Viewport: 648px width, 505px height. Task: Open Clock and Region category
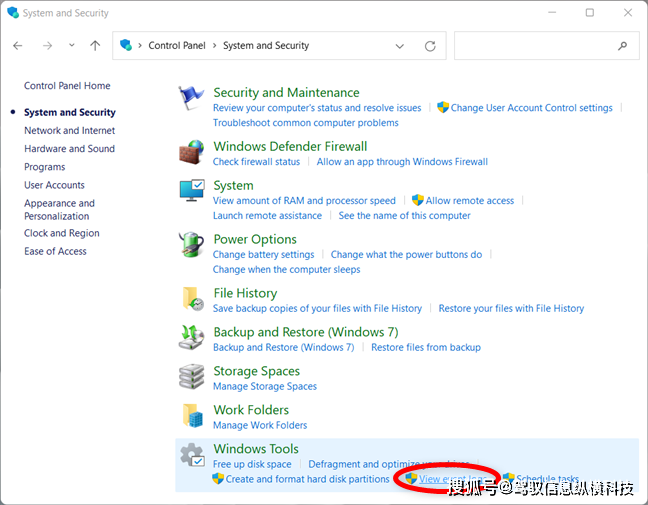(x=62, y=233)
